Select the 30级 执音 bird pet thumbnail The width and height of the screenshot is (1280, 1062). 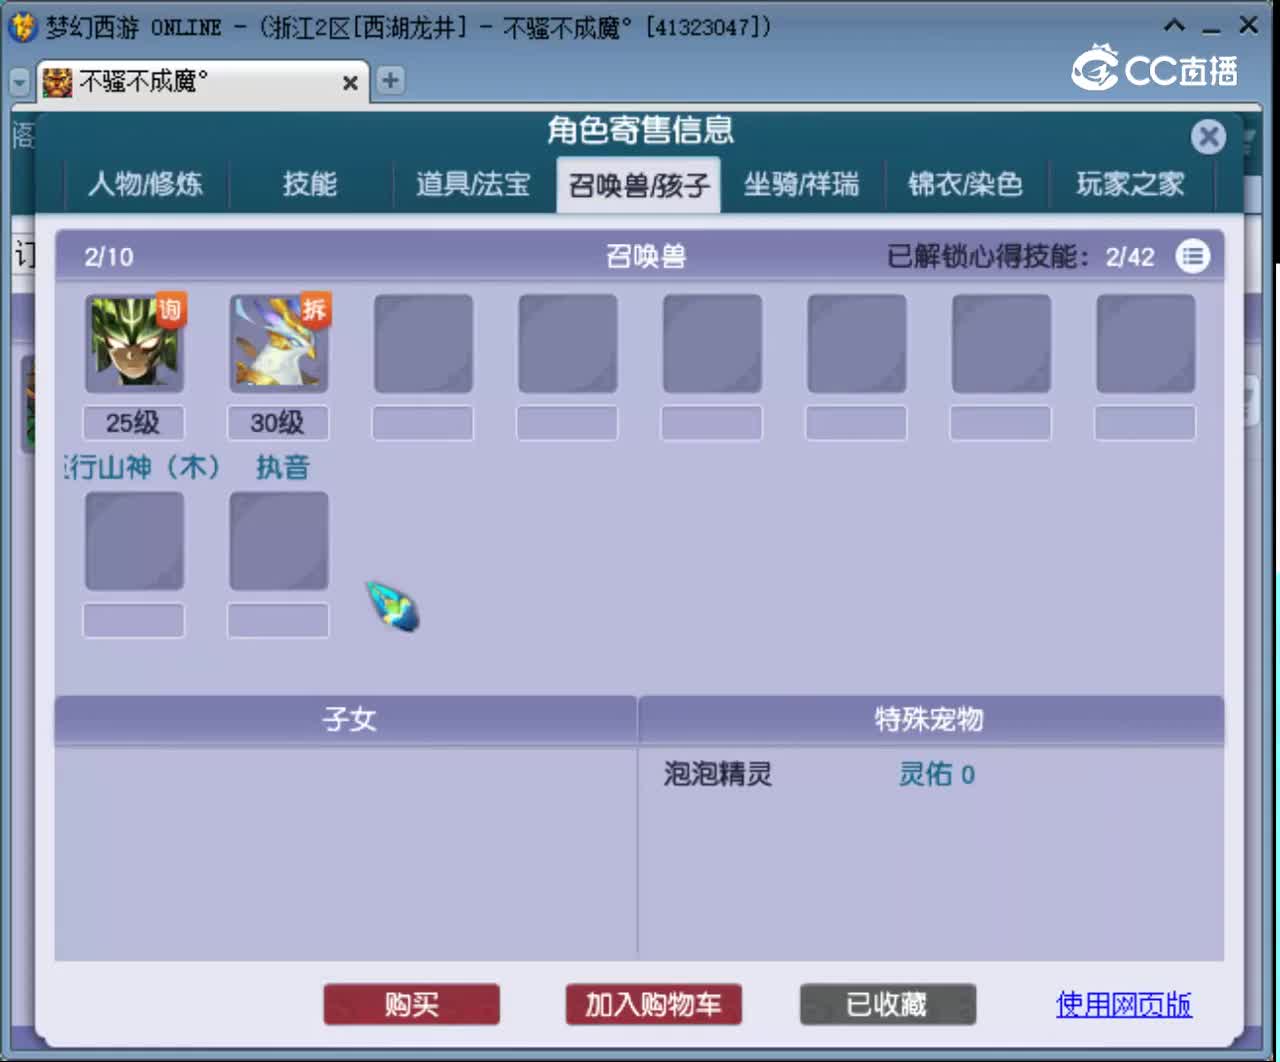point(279,343)
